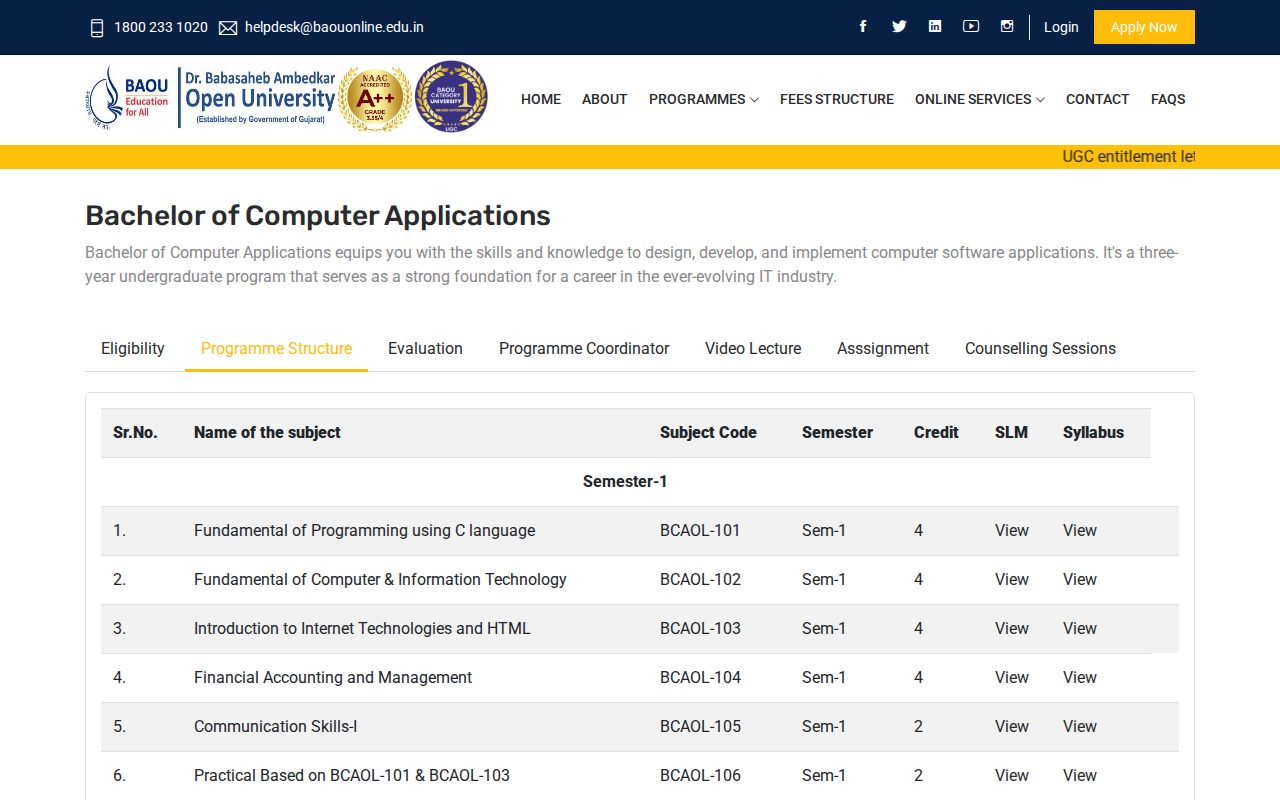Switch to the Asssignment tab

pyautogui.click(x=883, y=348)
